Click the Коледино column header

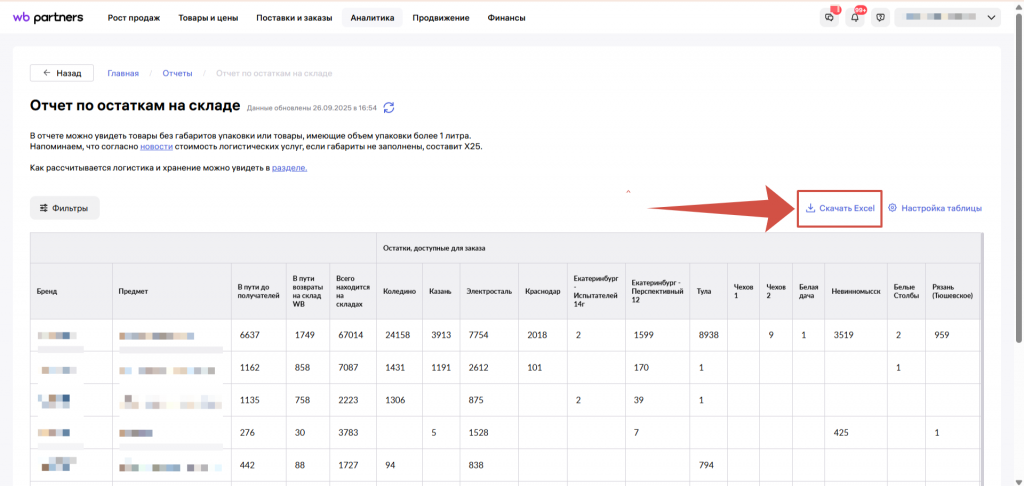[400, 291]
